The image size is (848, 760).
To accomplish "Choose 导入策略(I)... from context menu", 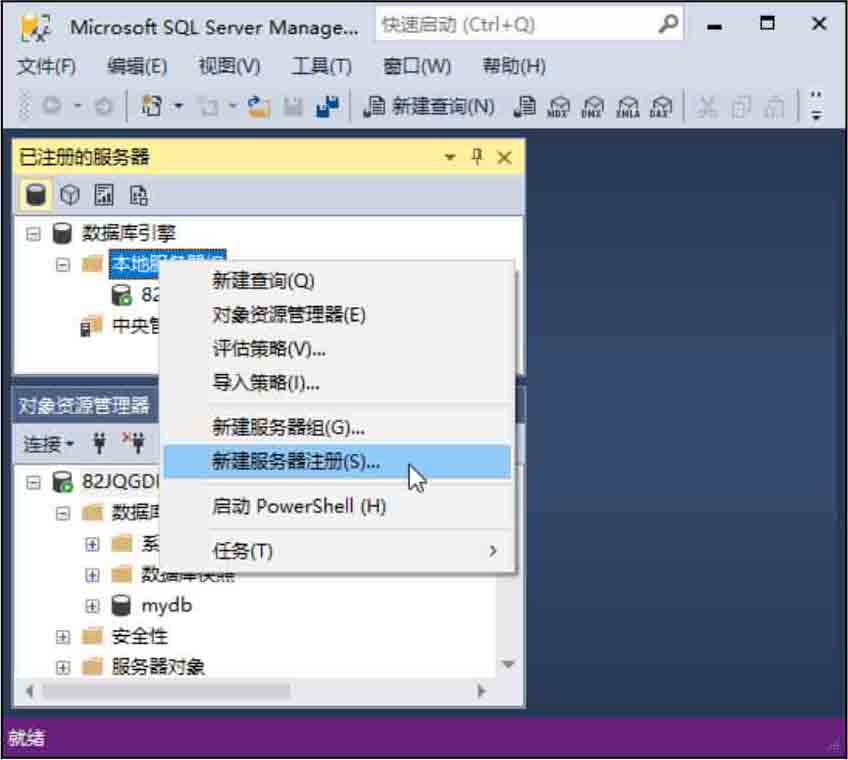I will pyautogui.click(x=338, y=383).
